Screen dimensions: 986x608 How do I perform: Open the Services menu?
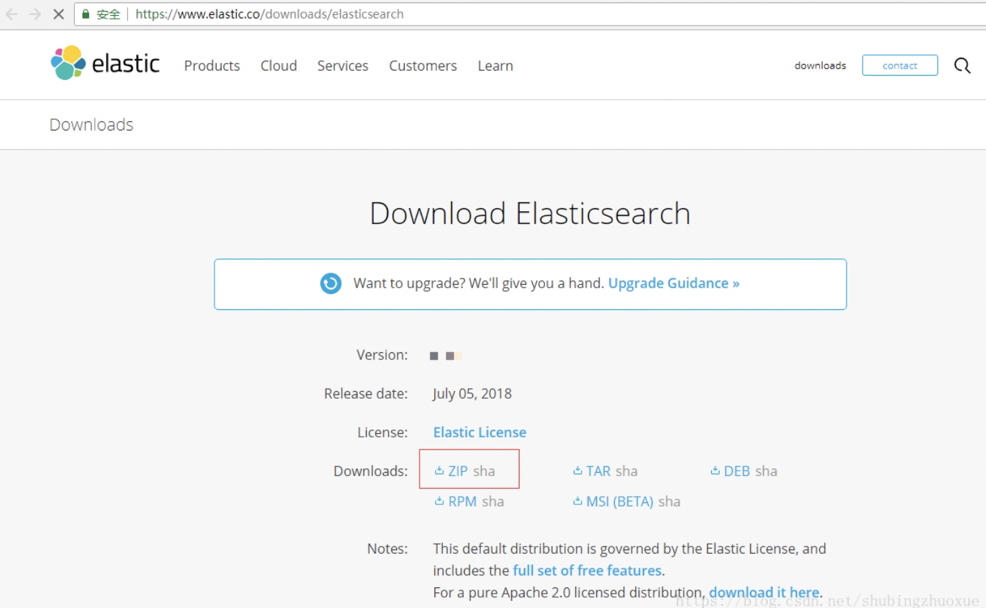343,65
